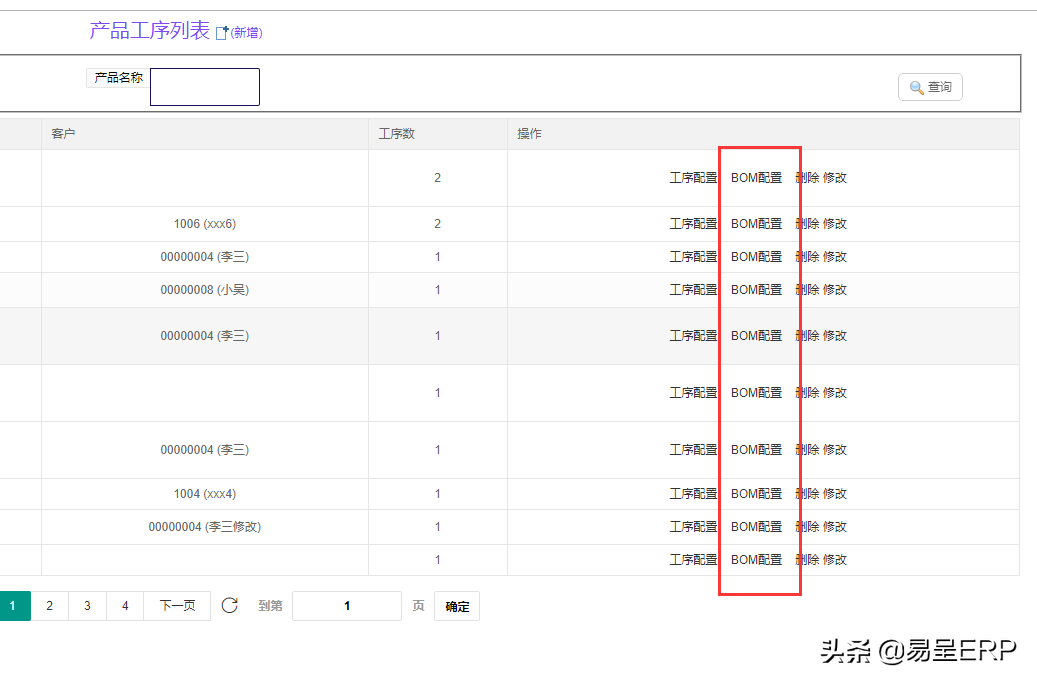1037x685 pixels.
Task: Click the 确定 button to jump page
Action: coord(457,606)
